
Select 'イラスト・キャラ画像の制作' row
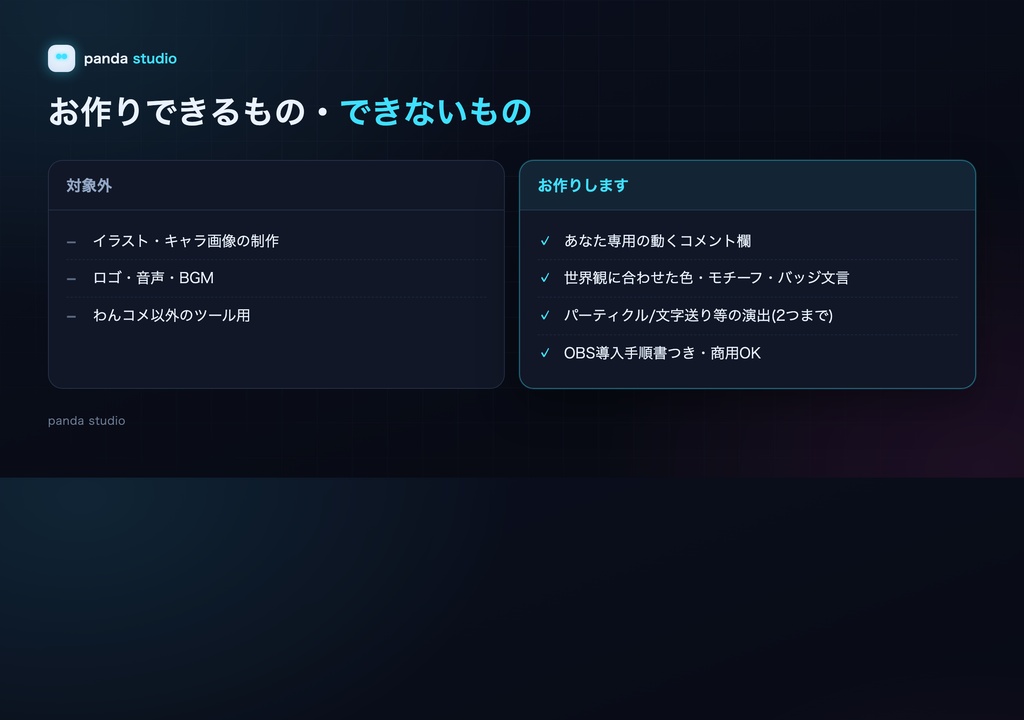click(x=276, y=241)
